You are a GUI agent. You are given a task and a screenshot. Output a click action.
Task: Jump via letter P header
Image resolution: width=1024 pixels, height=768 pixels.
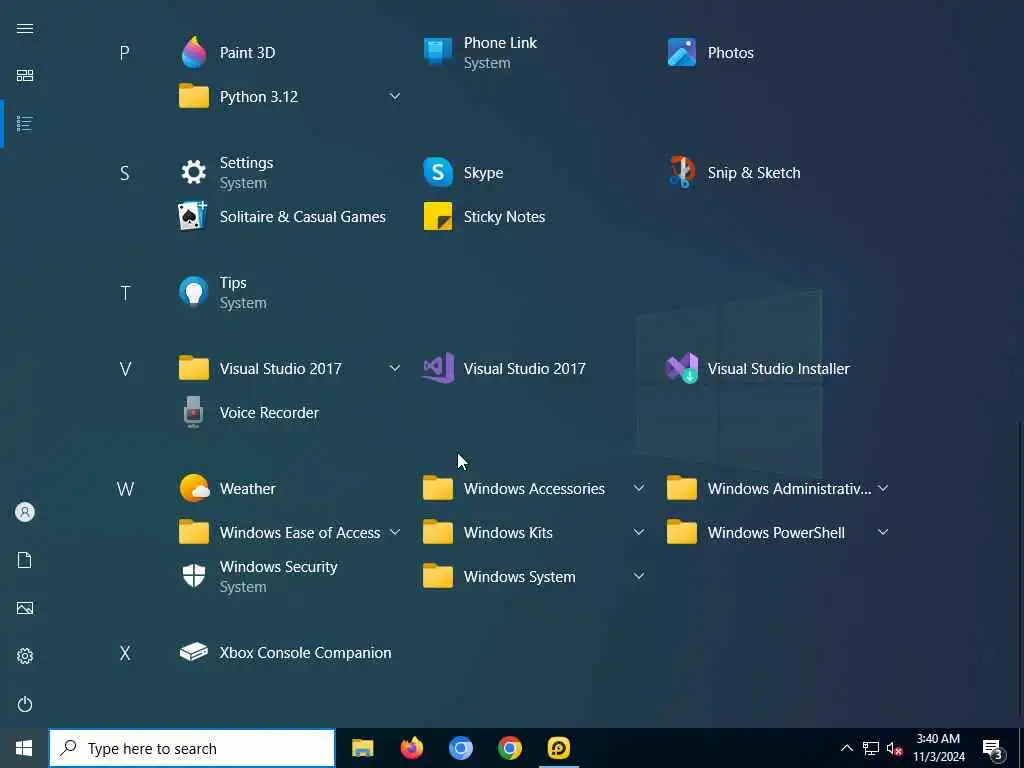click(124, 53)
